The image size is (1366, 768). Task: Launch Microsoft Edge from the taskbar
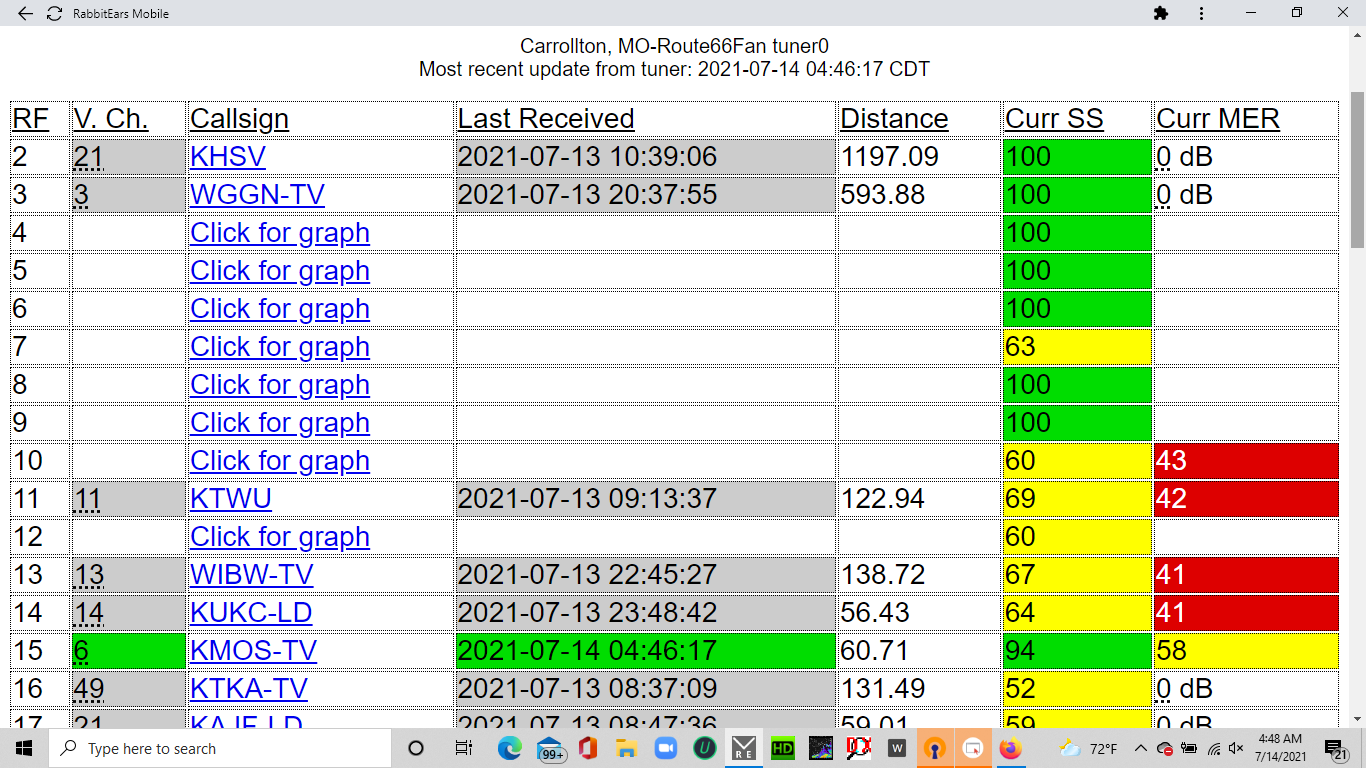[x=510, y=748]
